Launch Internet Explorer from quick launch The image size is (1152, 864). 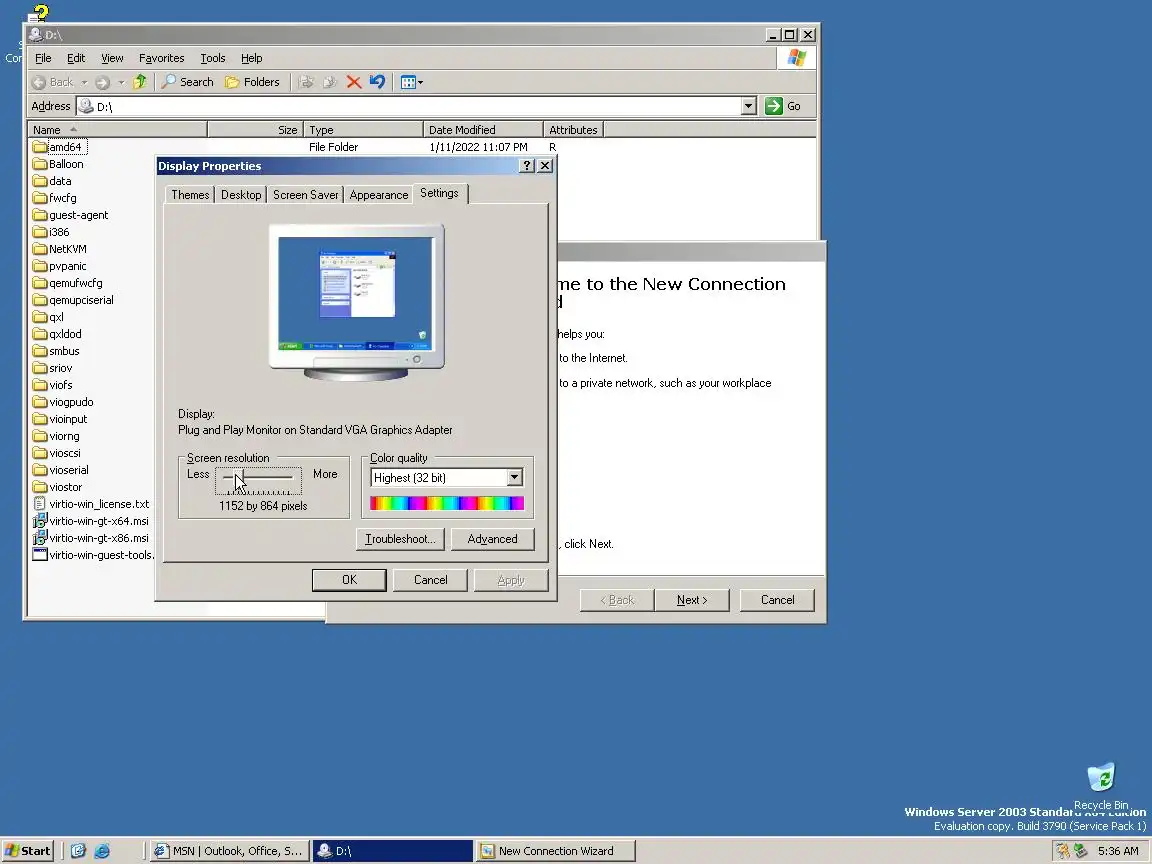[102, 851]
